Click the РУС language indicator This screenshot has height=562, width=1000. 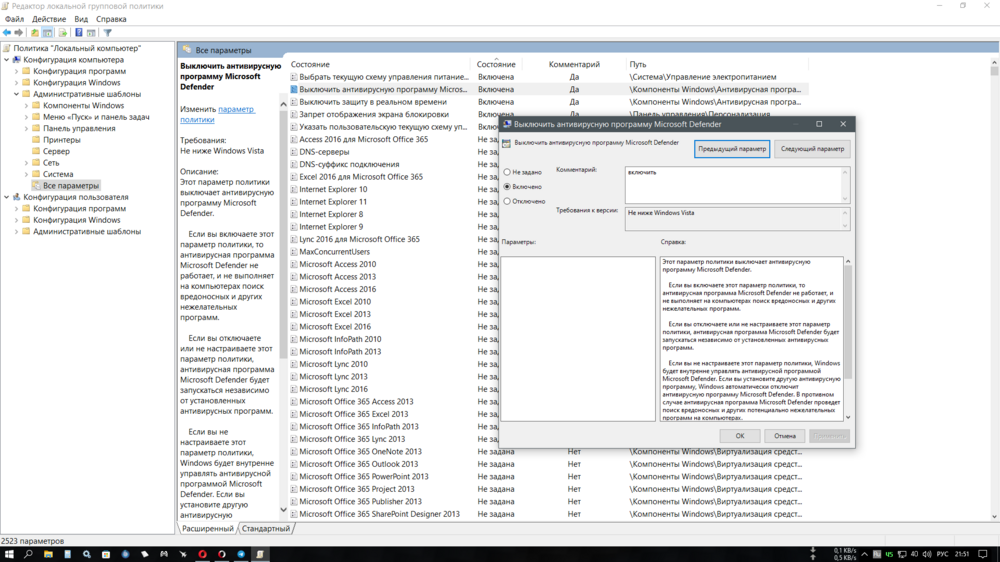[x=943, y=554]
